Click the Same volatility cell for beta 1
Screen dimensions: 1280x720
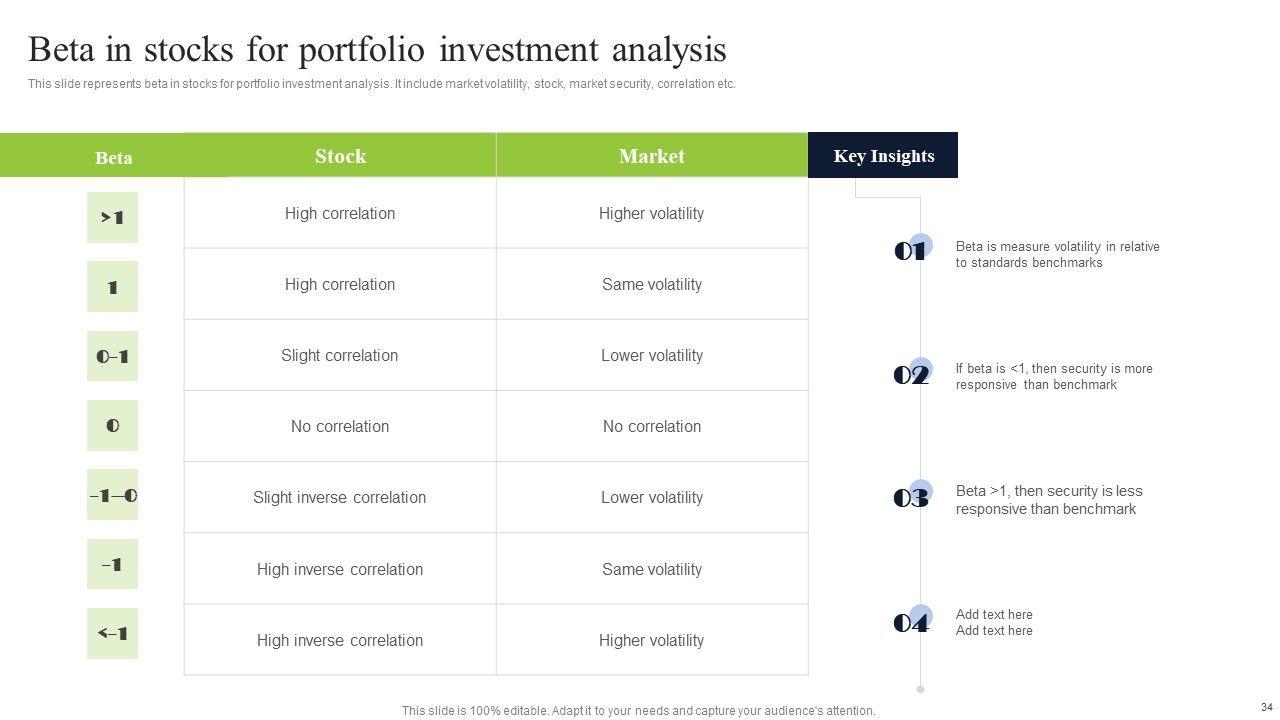click(652, 284)
